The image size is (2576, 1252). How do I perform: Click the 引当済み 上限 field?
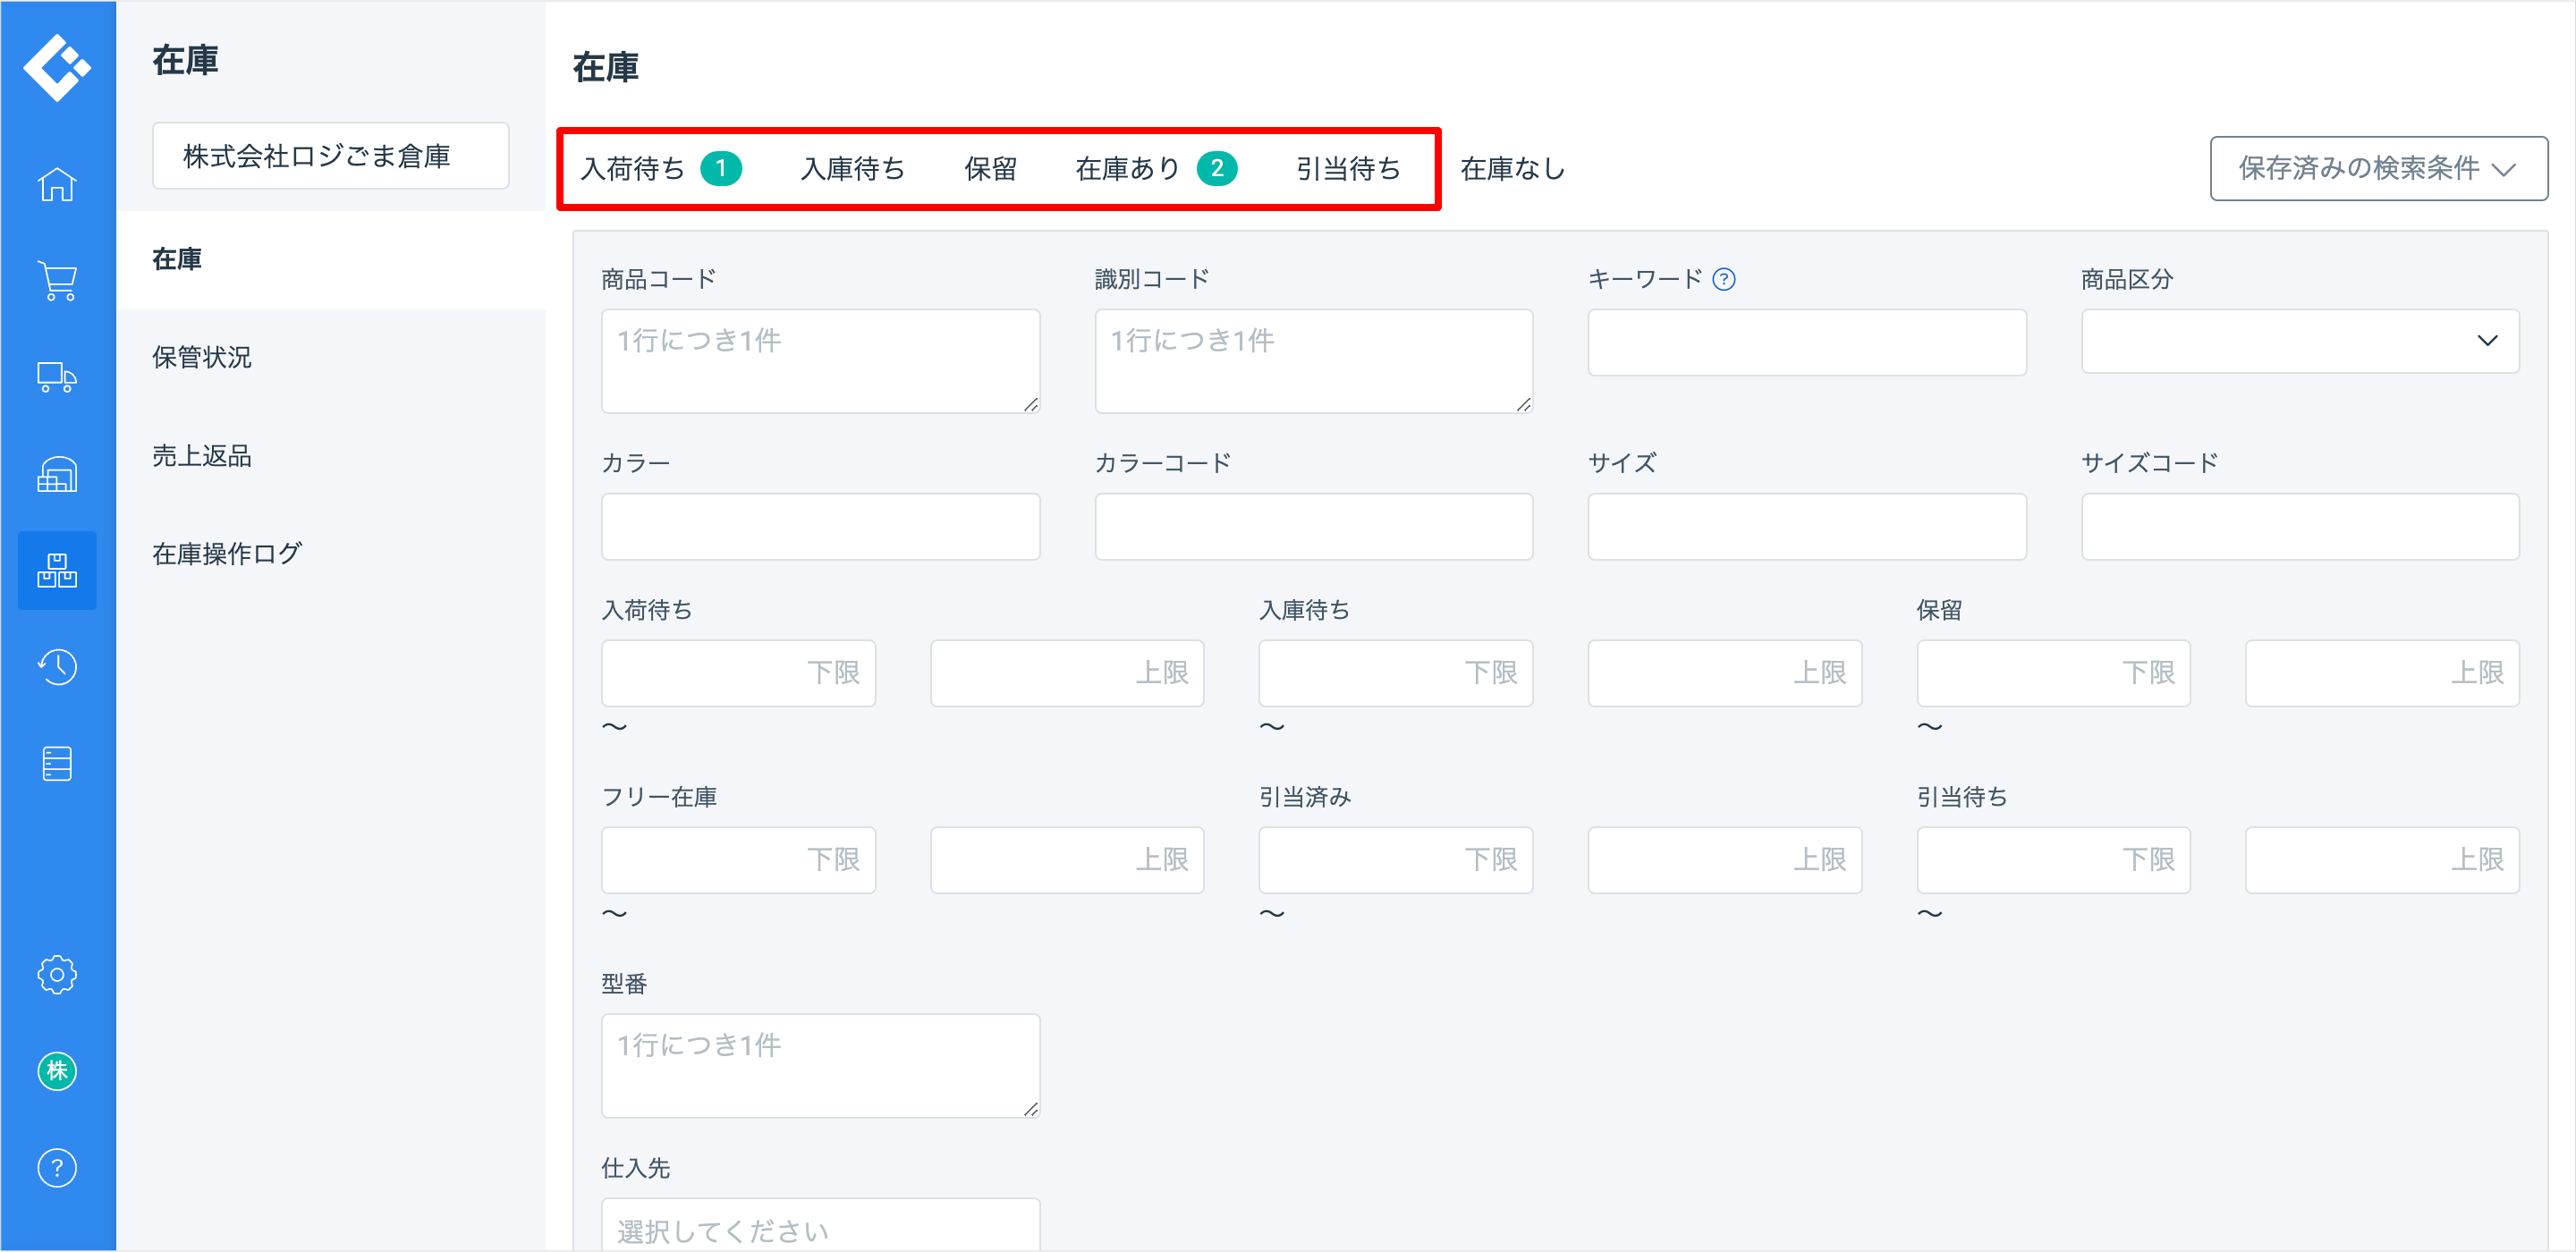pyautogui.click(x=1724, y=860)
